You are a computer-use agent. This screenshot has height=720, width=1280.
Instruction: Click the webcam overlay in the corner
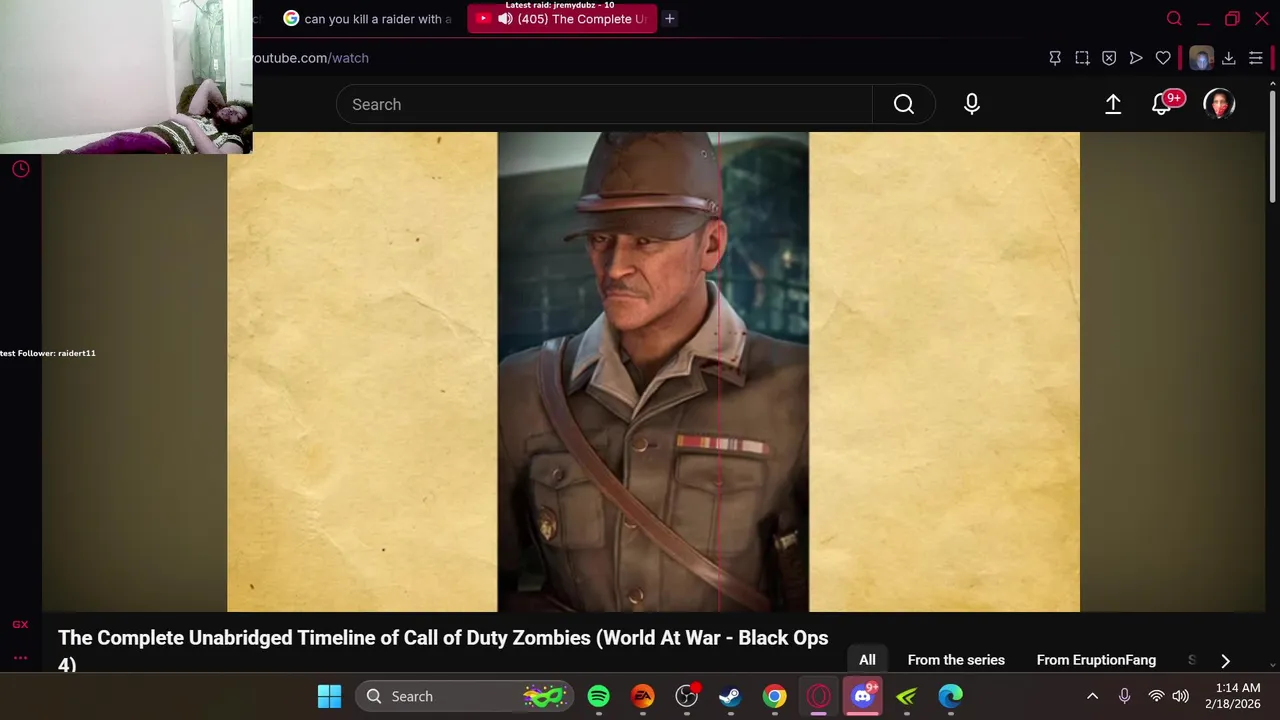click(x=126, y=77)
